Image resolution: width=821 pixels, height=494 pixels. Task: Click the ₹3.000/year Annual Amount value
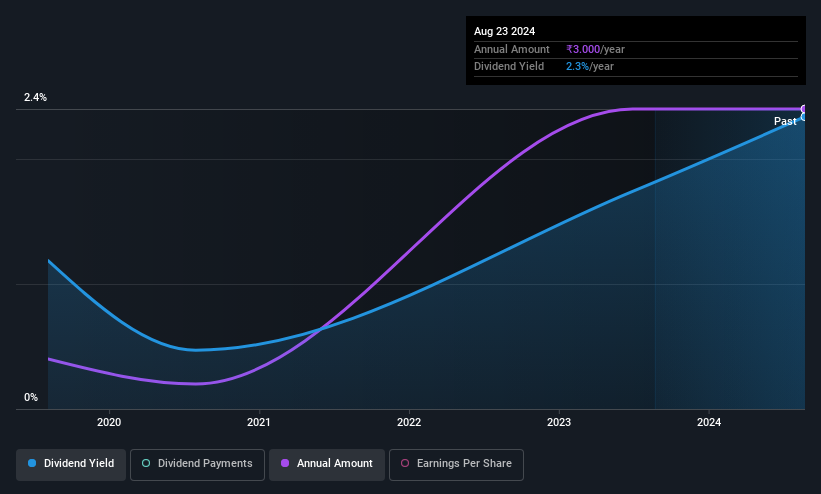(x=595, y=49)
